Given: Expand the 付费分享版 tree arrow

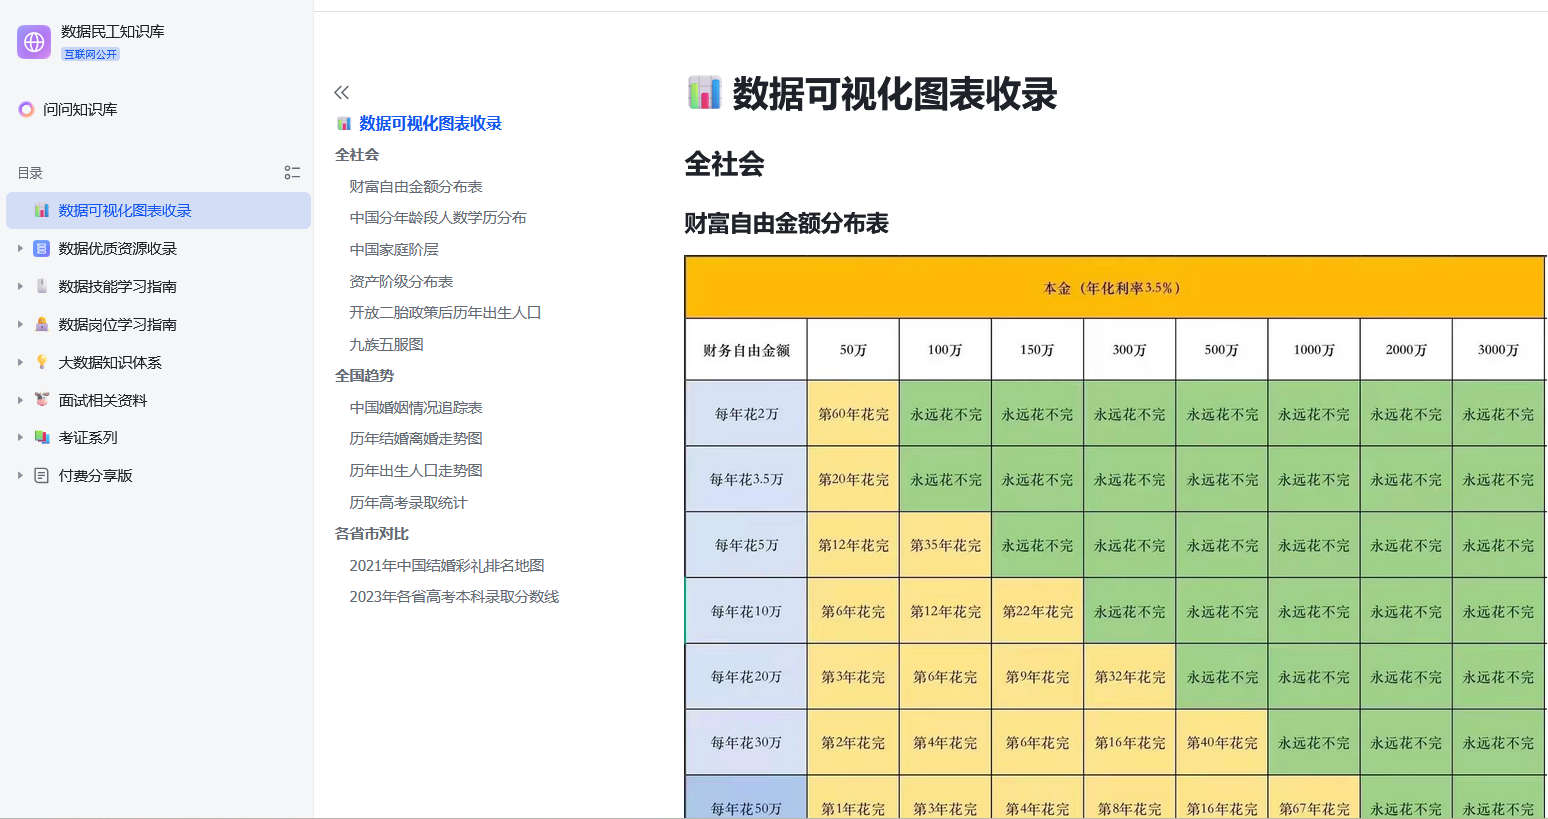Looking at the screenshot, I should point(19,475).
